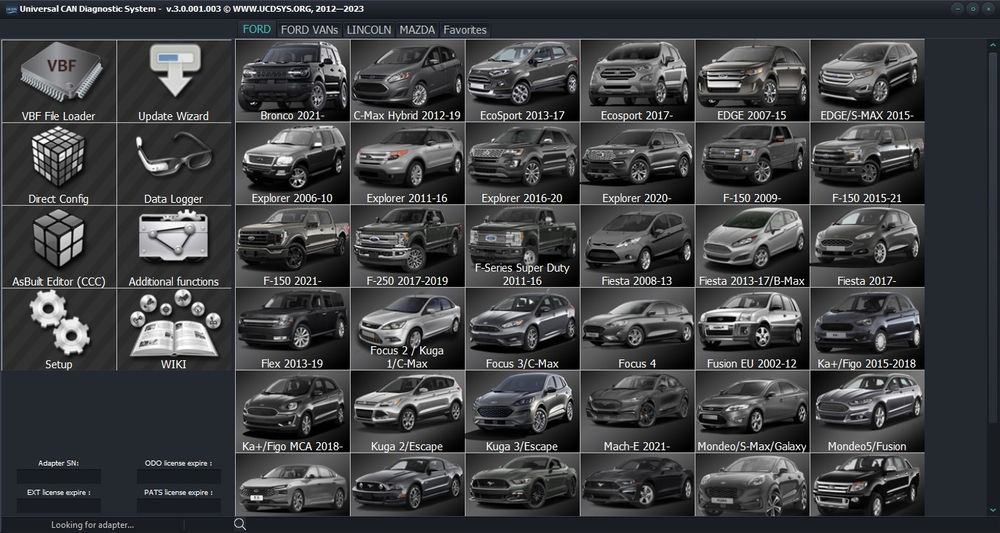1000x533 pixels.
Task: Click the search magnifier icon
Action: [240, 524]
